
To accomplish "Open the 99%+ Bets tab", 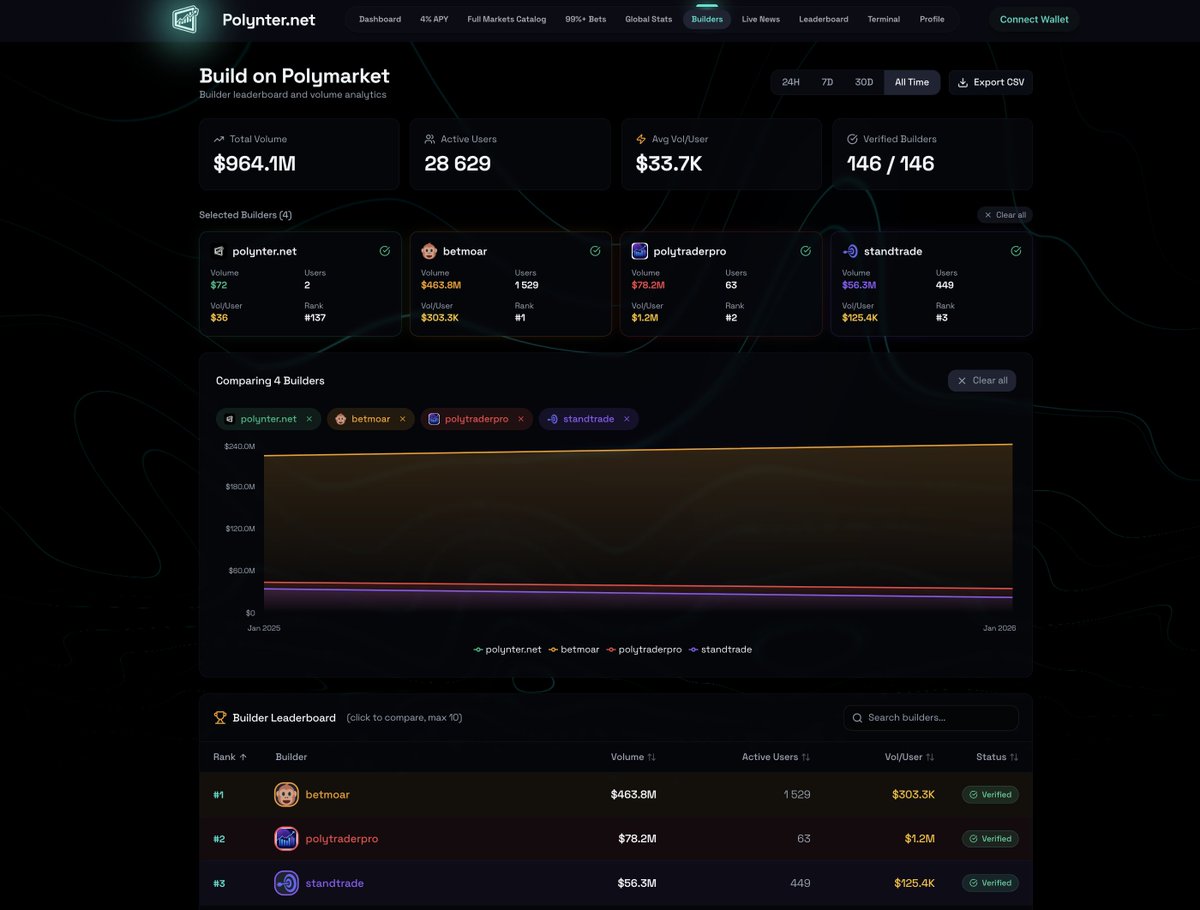I will pyautogui.click(x=585, y=19).
